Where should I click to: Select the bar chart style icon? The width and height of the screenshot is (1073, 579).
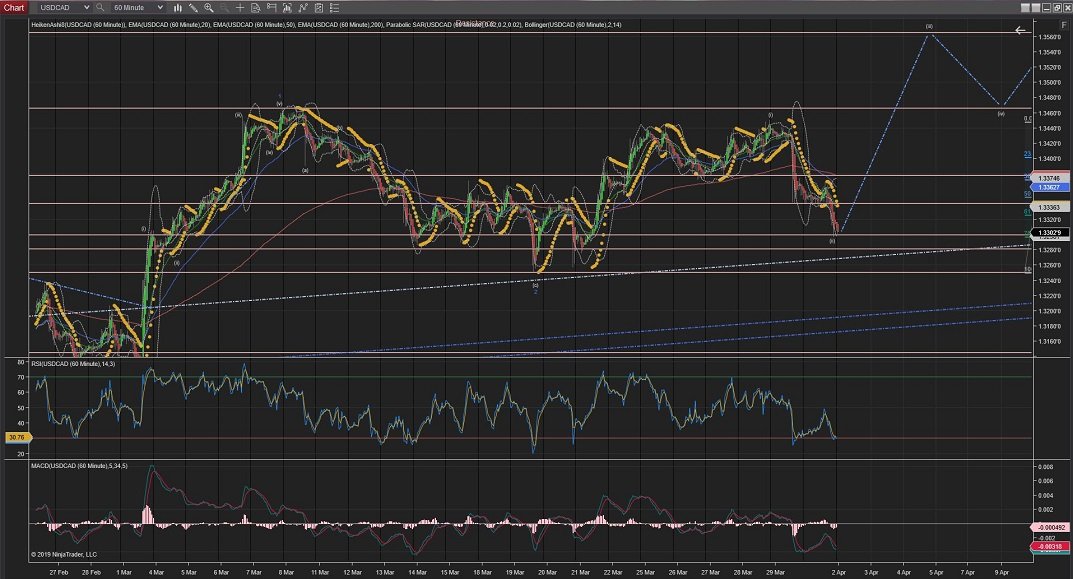178,9
